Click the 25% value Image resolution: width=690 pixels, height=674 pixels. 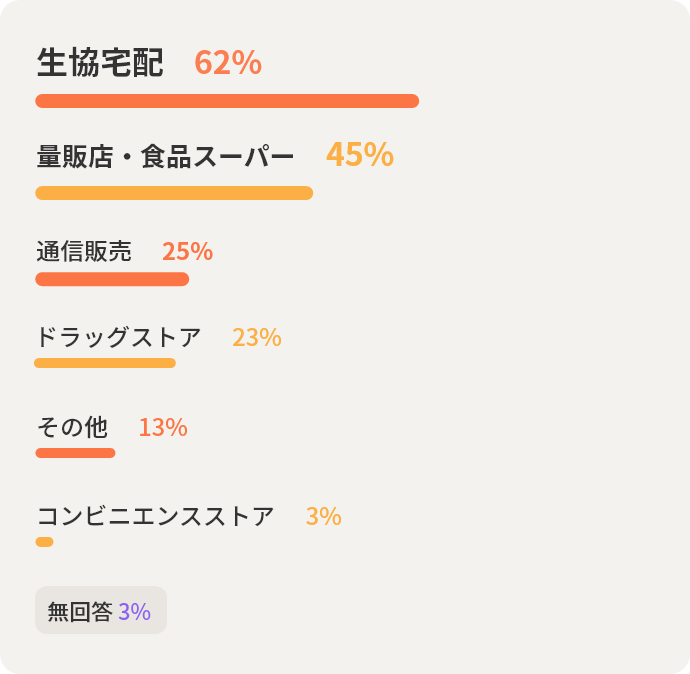[x=187, y=252]
